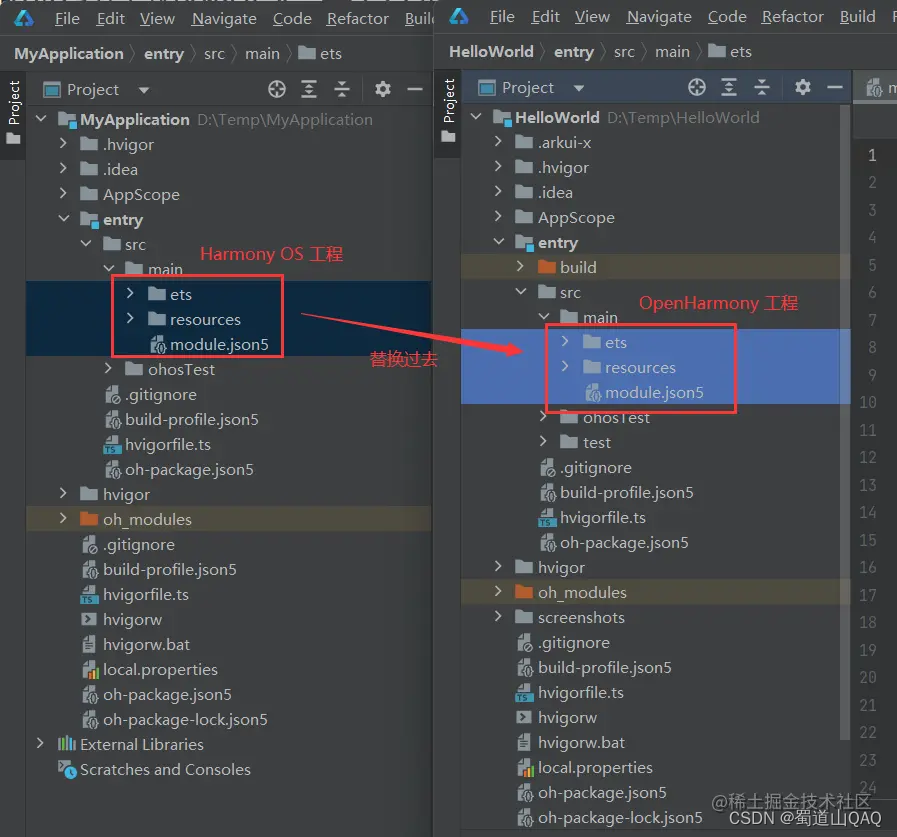
Task: Expand ohosTest folder in MyApplication tree
Action: click(x=108, y=368)
